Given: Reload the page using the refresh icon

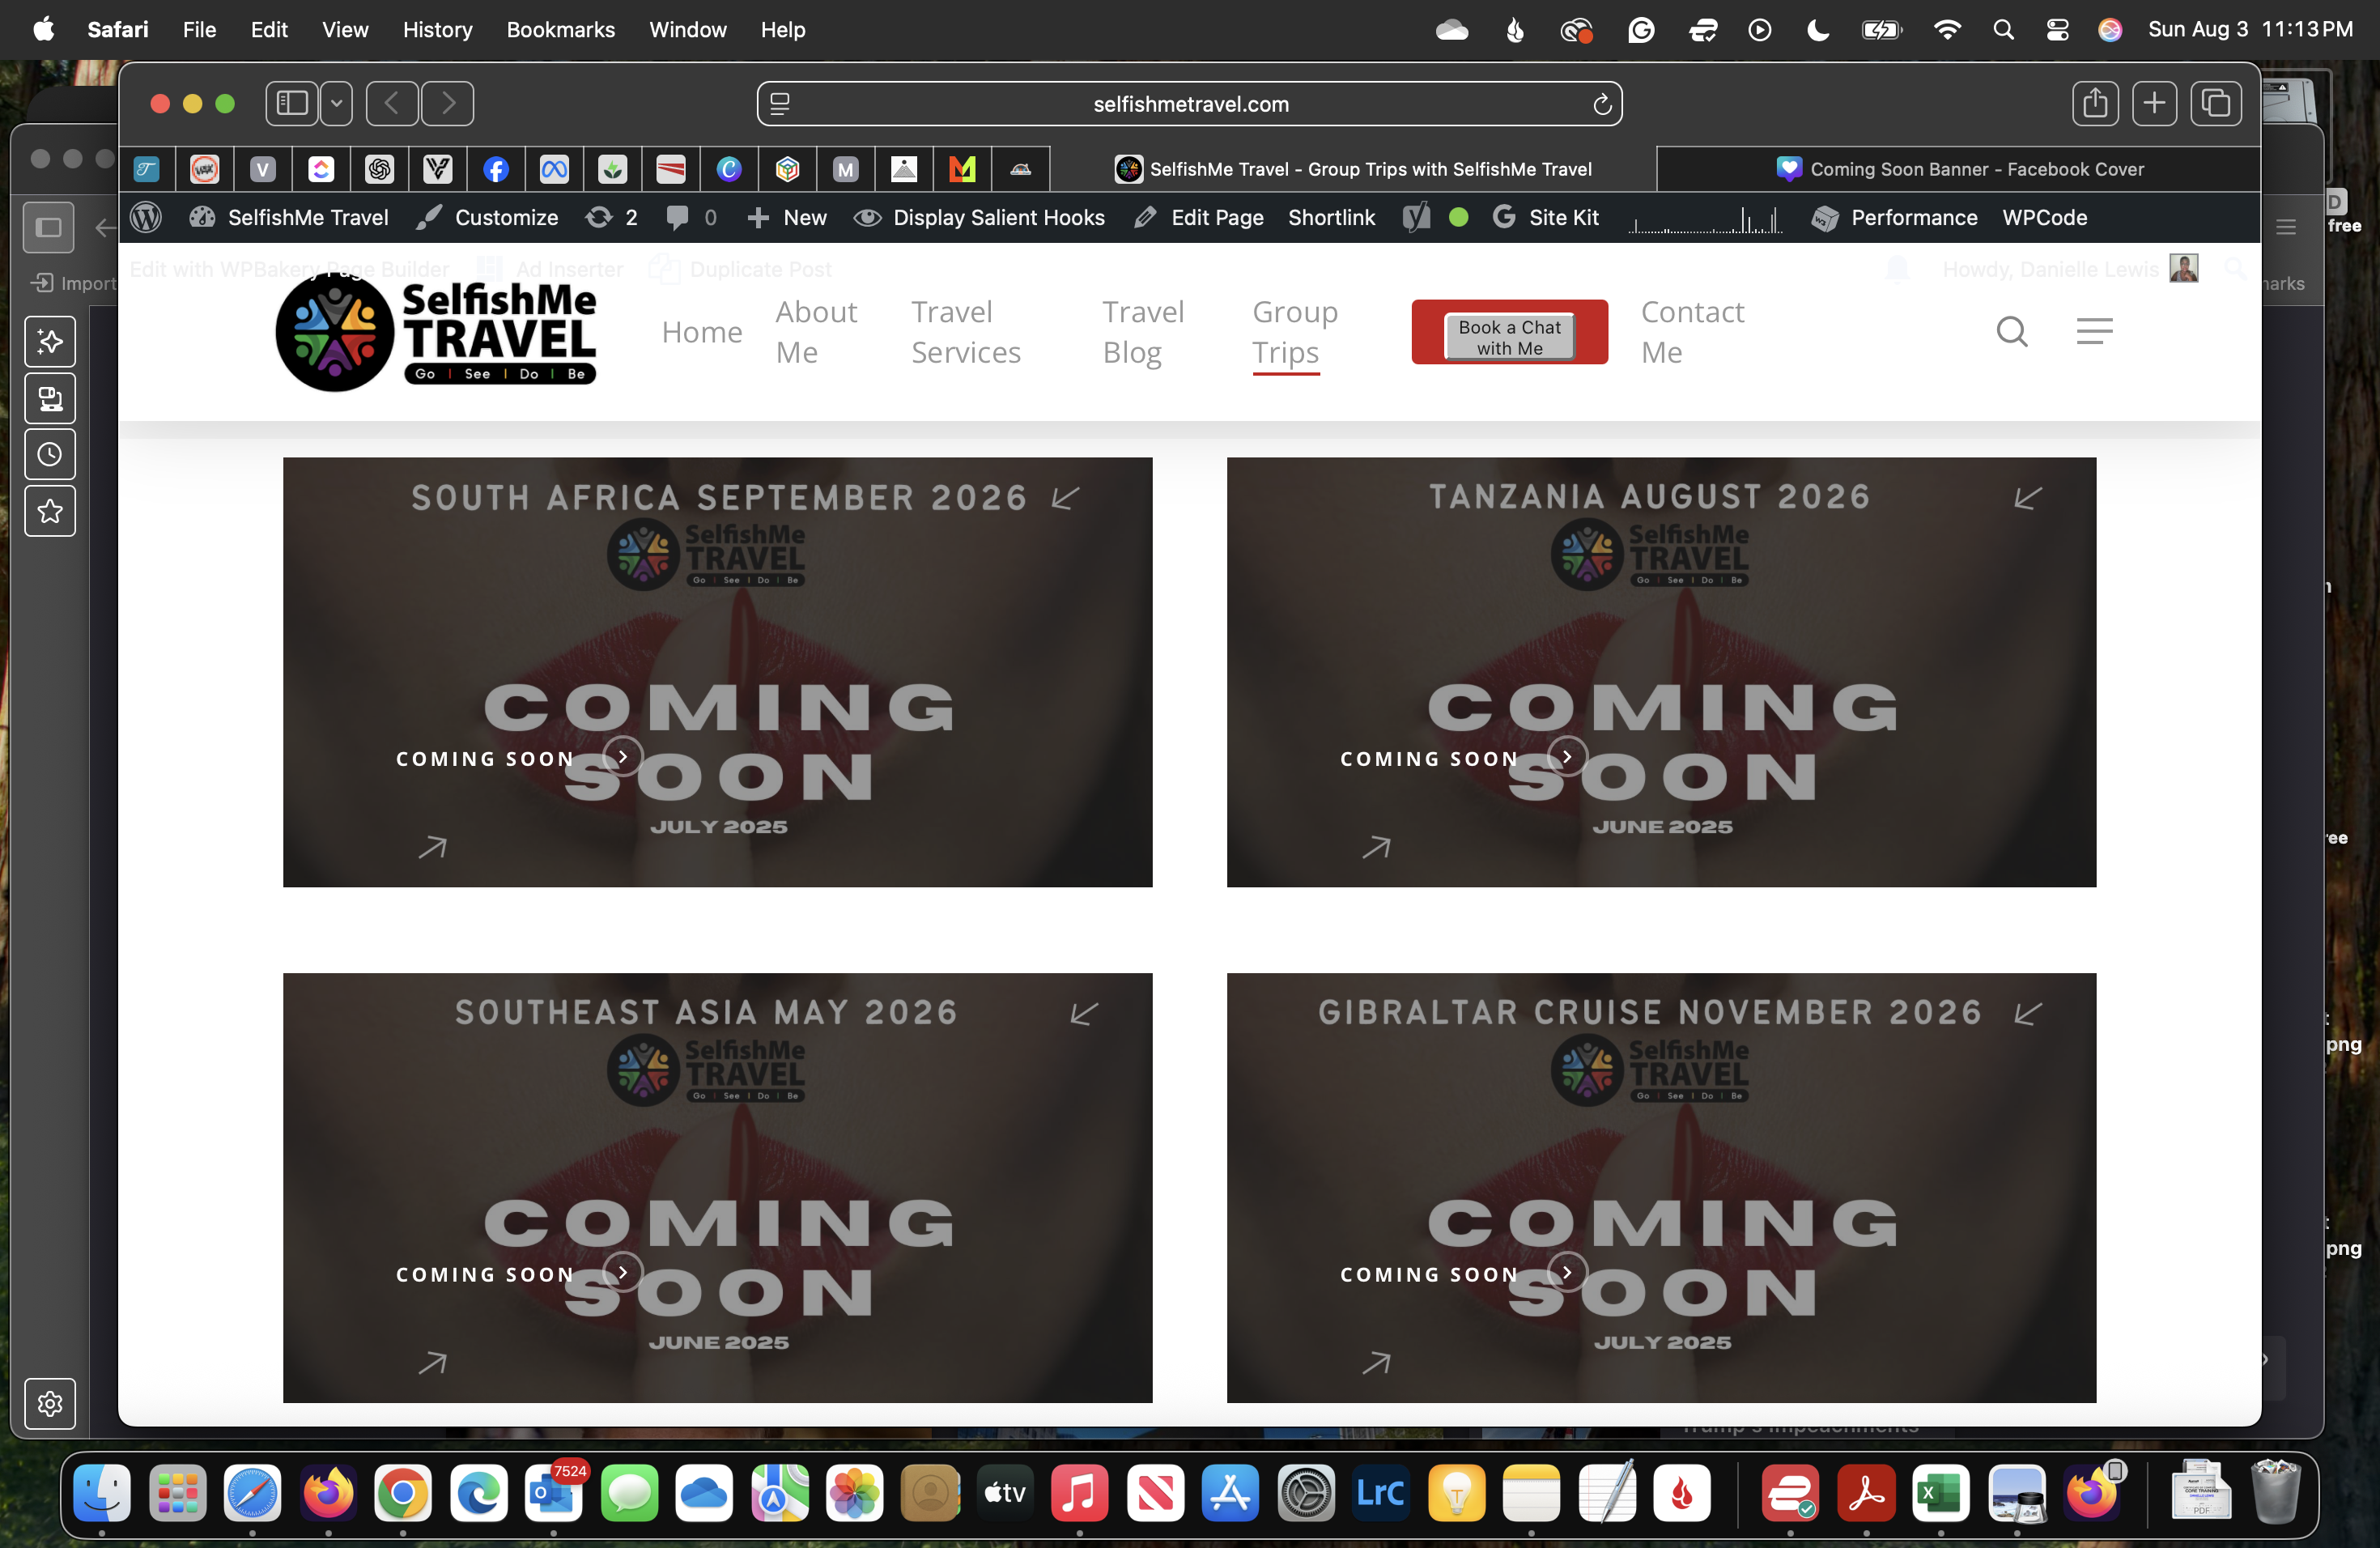Looking at the screenshot, I should [1602, 104].
